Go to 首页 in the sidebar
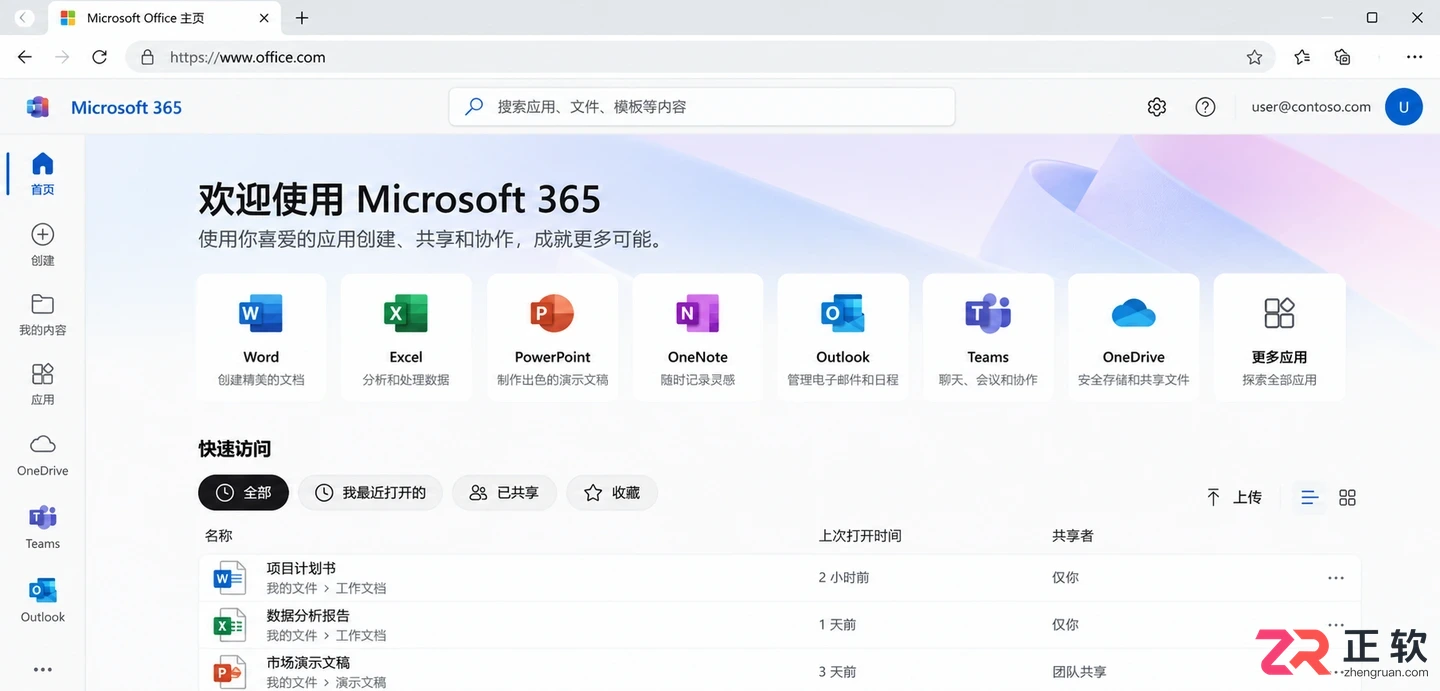 tap(42, 174)
